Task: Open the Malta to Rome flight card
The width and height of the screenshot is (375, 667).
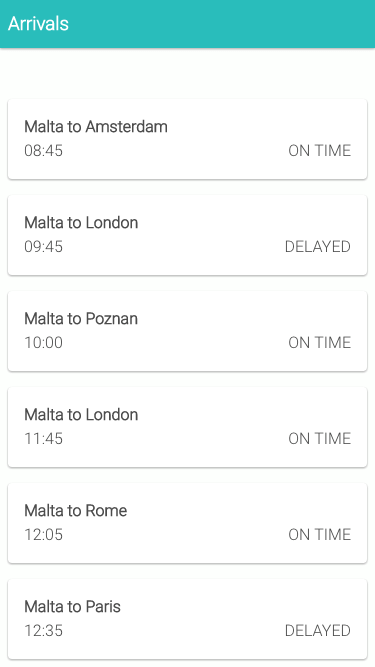Action: [187, 523]
